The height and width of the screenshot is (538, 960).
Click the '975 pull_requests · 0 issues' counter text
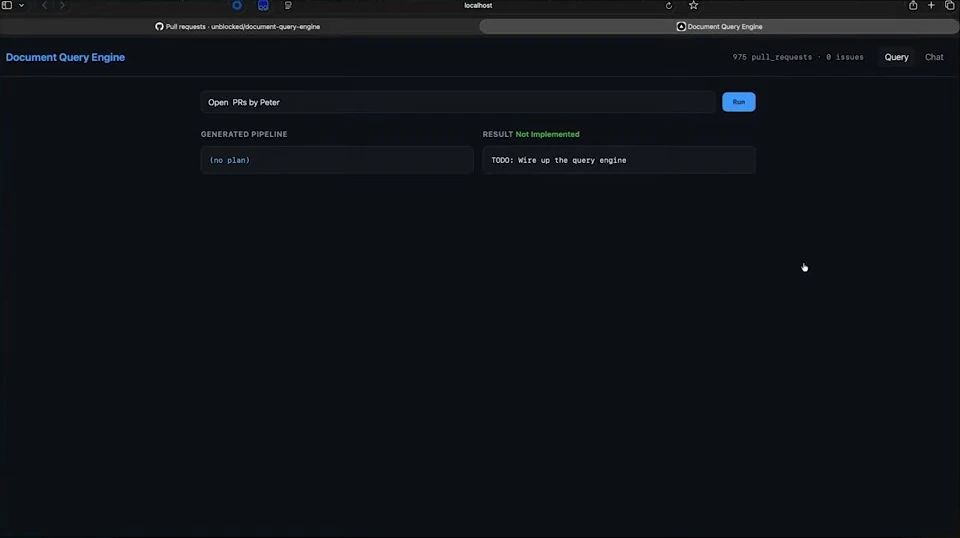pyautogui.click(x=798, y=57)
